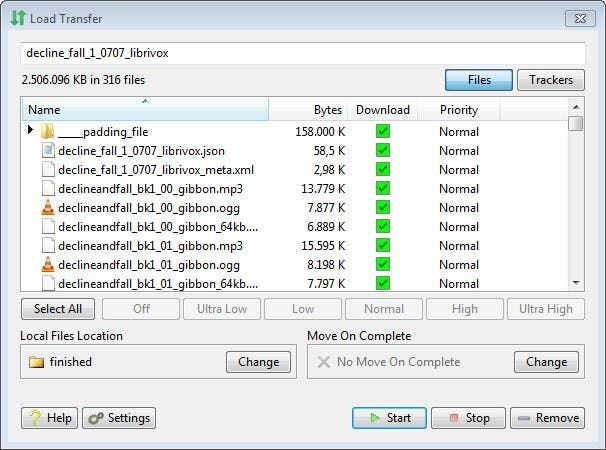Uncheck download for declineandfall_bk1_01_gibbon.mp3
Viewport: 606px width, 450px height.
coord(383,245)
